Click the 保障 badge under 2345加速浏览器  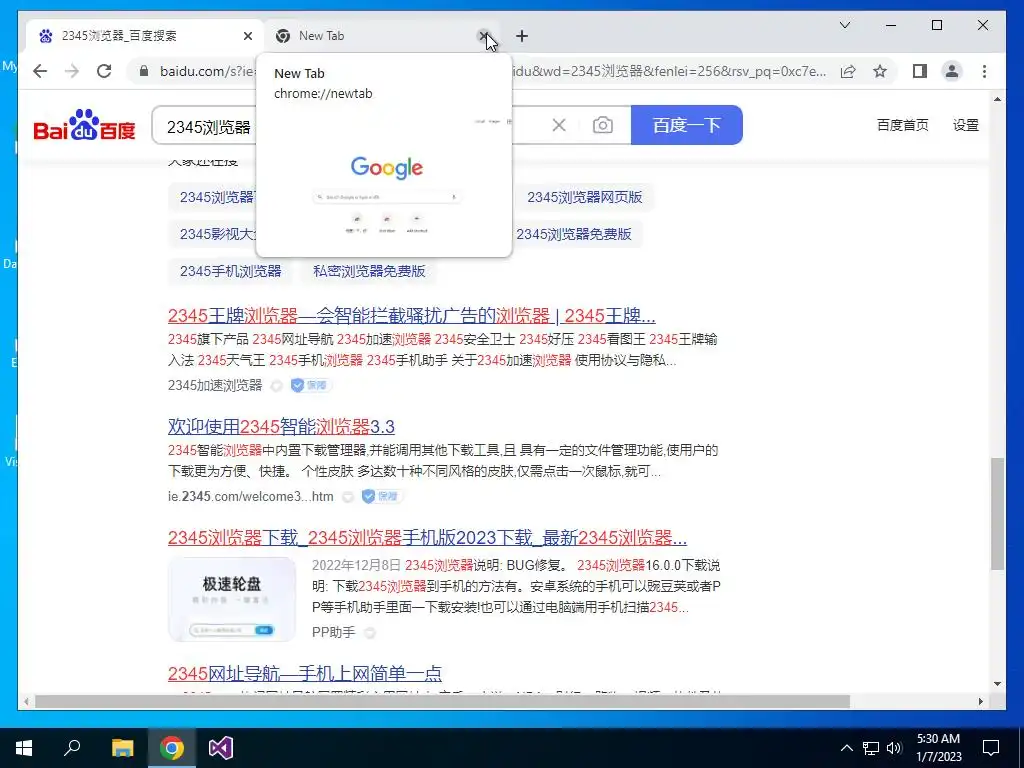pos(310,385)
